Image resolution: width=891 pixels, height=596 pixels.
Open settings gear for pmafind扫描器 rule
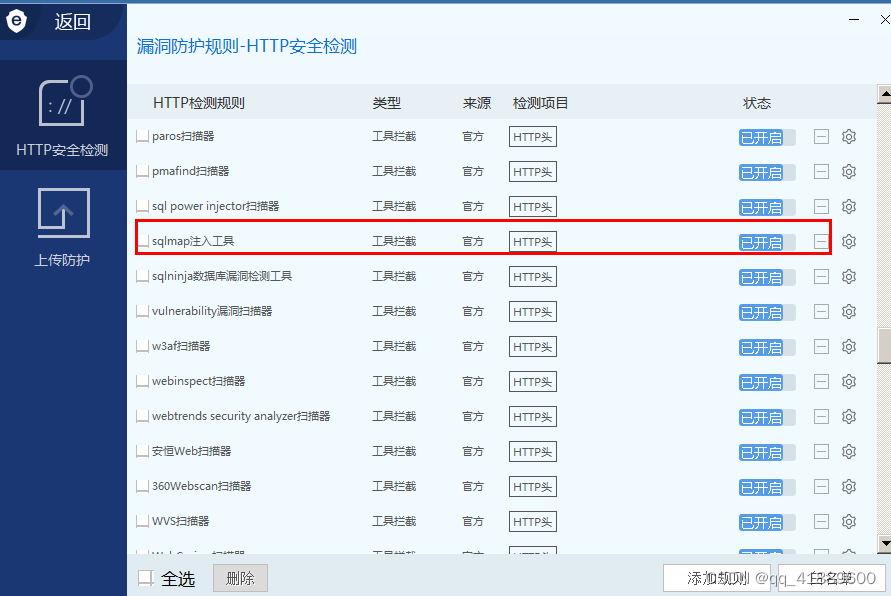click(x=848, y=172)
